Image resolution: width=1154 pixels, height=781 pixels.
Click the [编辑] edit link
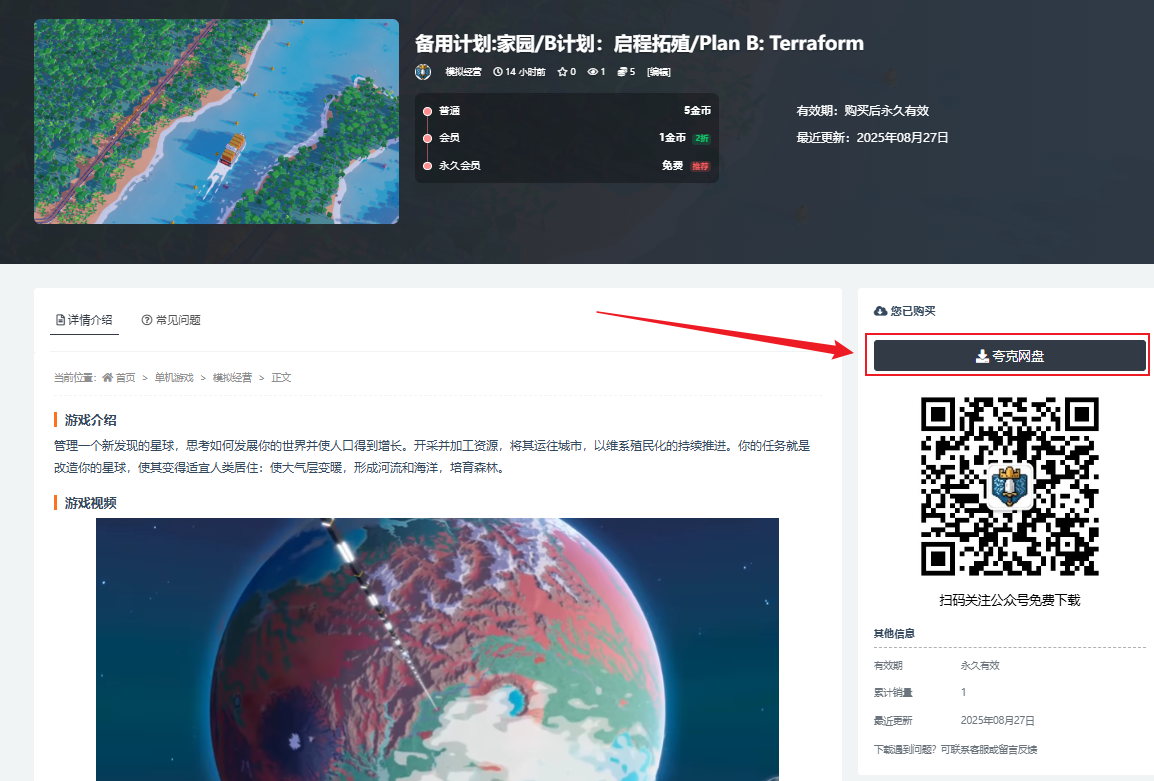click(x=659, y=72)
